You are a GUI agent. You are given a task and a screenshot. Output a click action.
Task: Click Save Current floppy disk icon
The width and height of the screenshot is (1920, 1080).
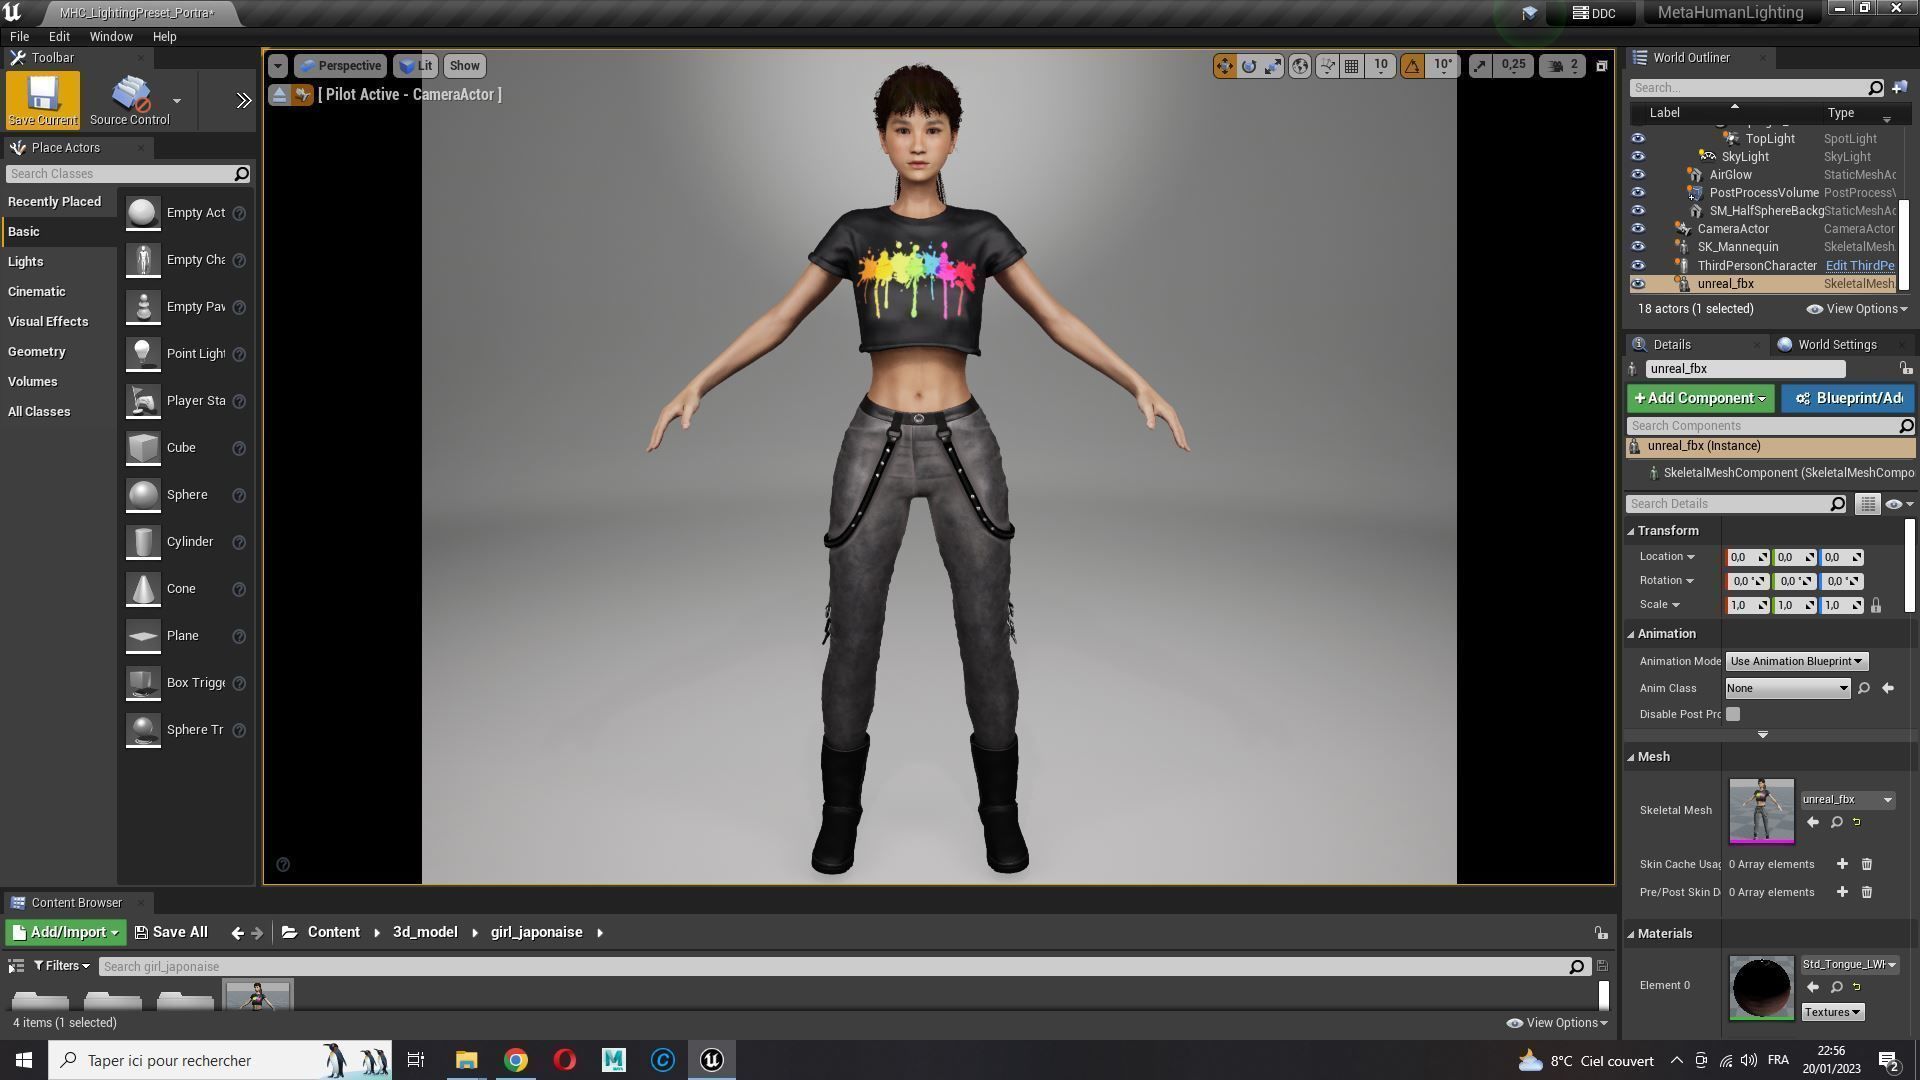click(42, 99)
